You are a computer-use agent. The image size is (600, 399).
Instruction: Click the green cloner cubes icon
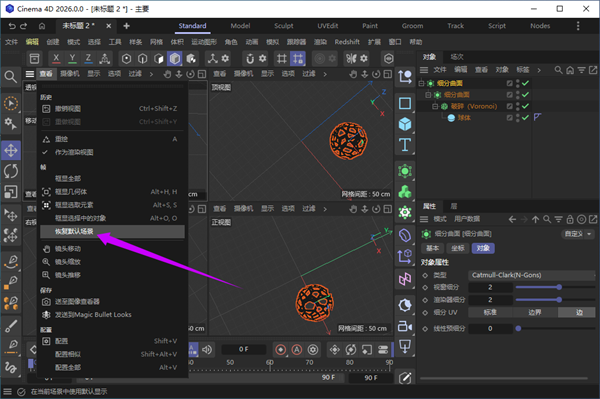coord(405,192)
